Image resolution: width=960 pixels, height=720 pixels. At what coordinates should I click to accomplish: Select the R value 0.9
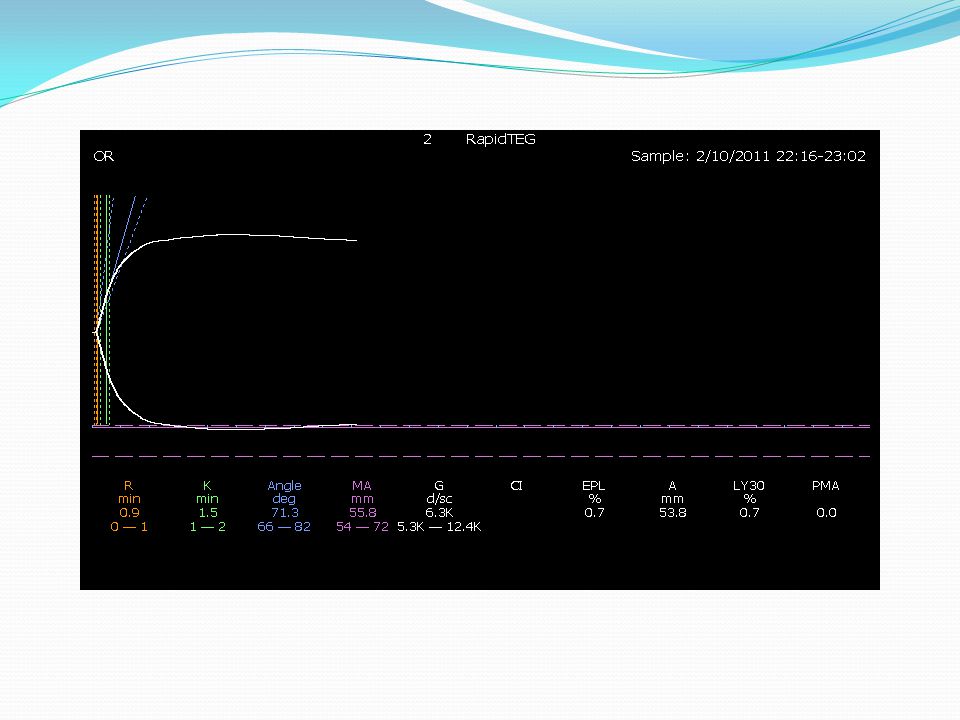pyautogui.click(x=129, y=512)
